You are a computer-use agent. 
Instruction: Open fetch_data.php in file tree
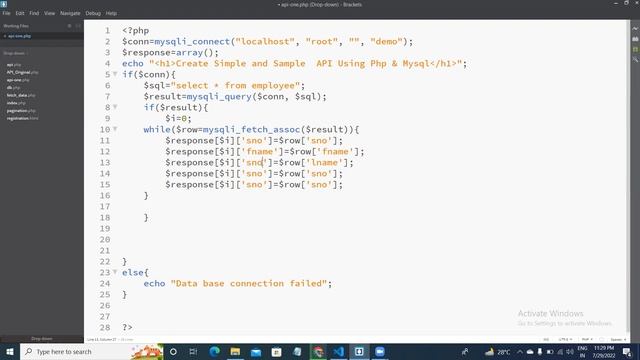coord(20,95)
